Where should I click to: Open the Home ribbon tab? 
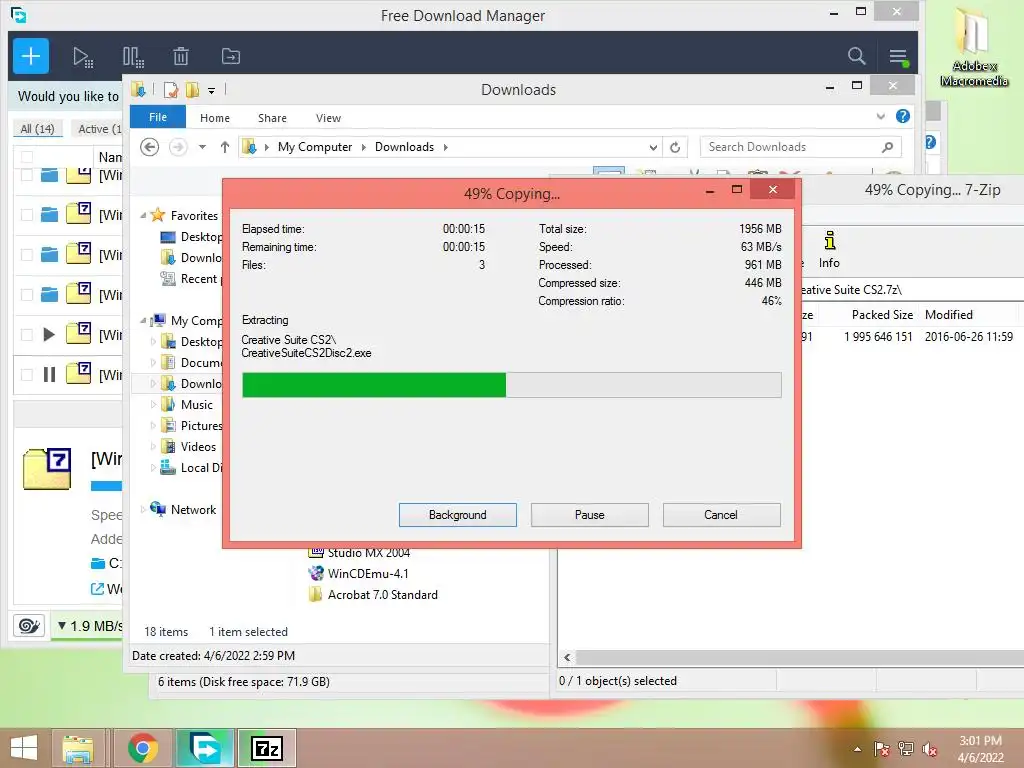coord(215,118)
